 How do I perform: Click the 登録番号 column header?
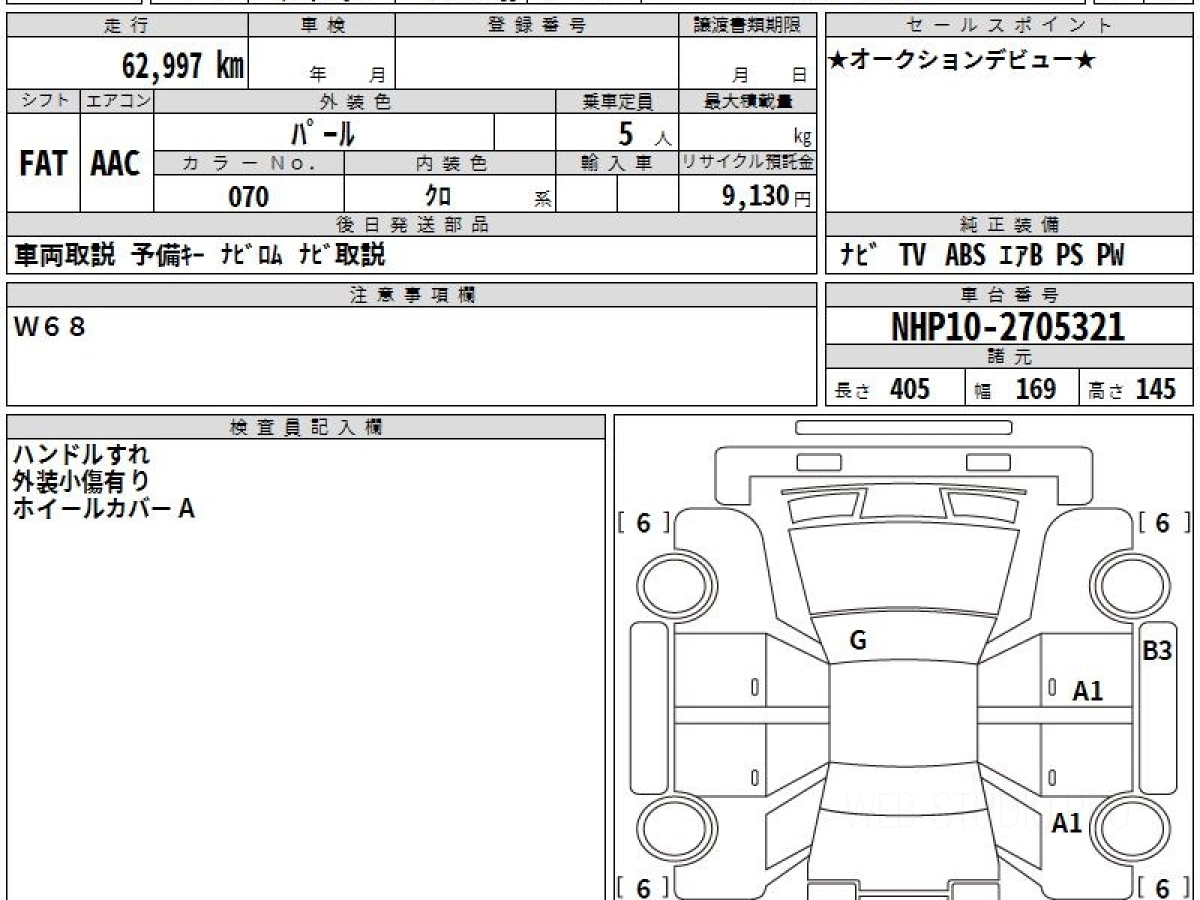pos(537,27)
